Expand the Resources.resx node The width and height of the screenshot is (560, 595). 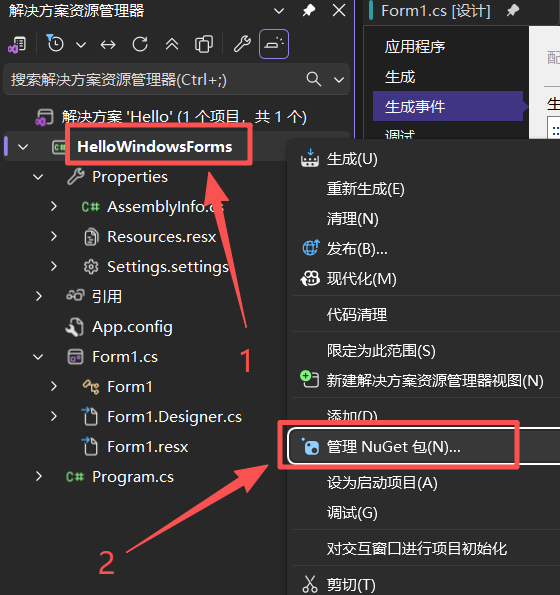pyautogui.click(x=54, y=237)
